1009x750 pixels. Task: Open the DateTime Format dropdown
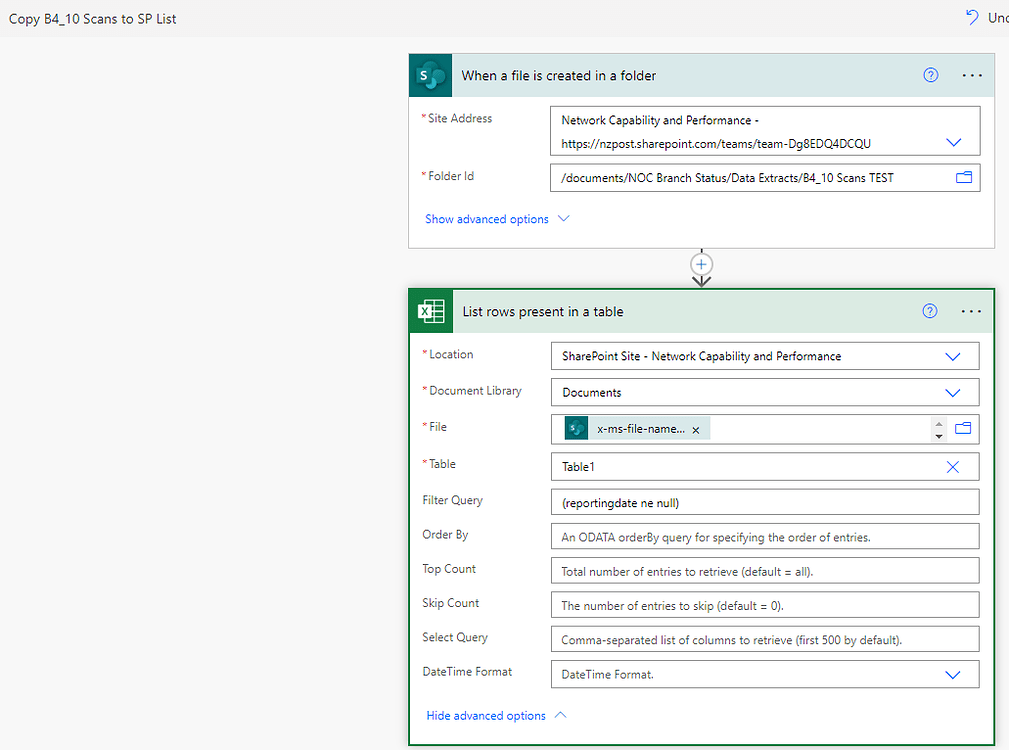coord(952,674)
